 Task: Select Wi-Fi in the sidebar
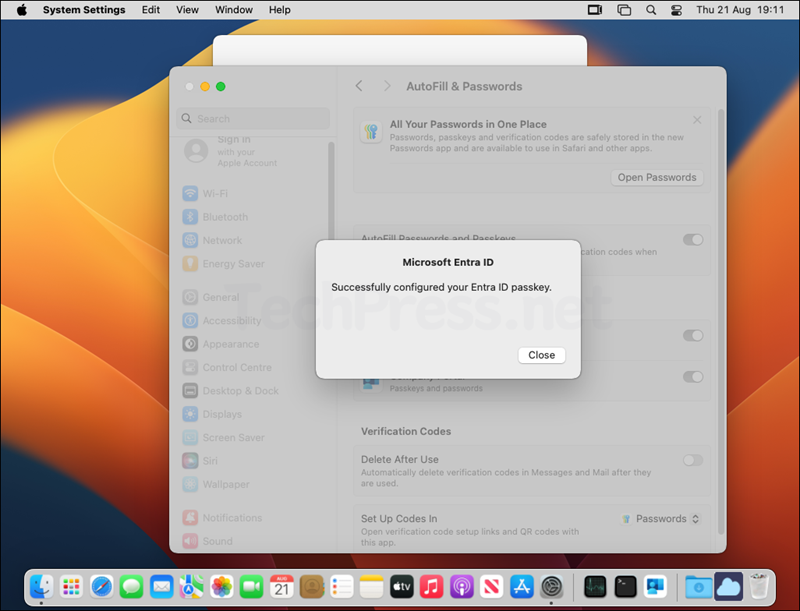205,194
